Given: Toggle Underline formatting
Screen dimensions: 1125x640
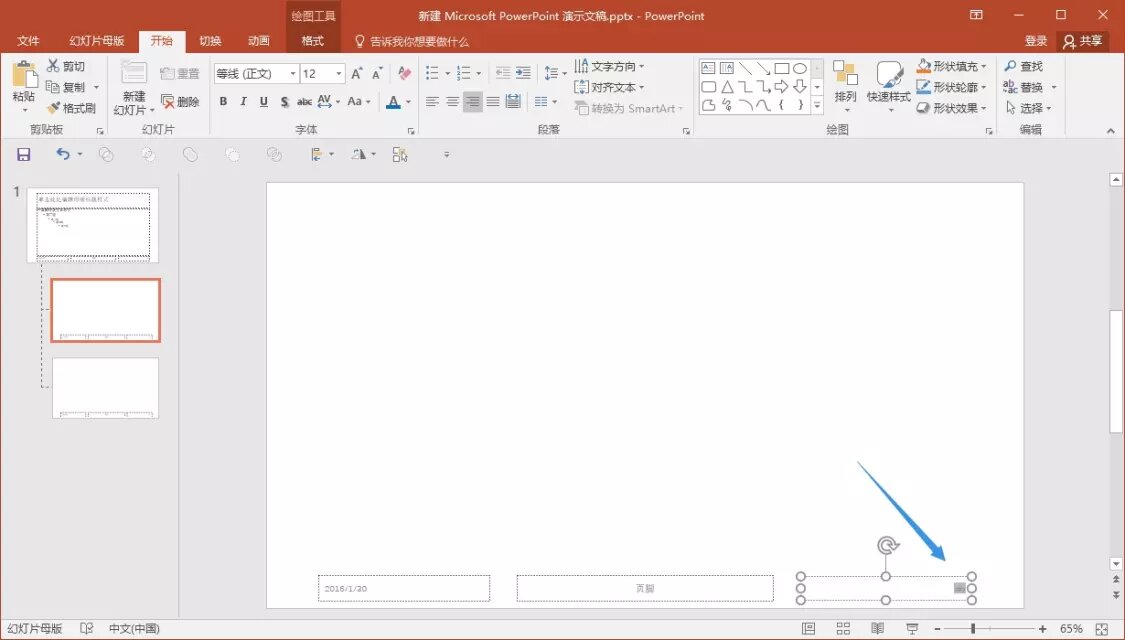Looking at the screenshot, I should (x=263, y=101).
